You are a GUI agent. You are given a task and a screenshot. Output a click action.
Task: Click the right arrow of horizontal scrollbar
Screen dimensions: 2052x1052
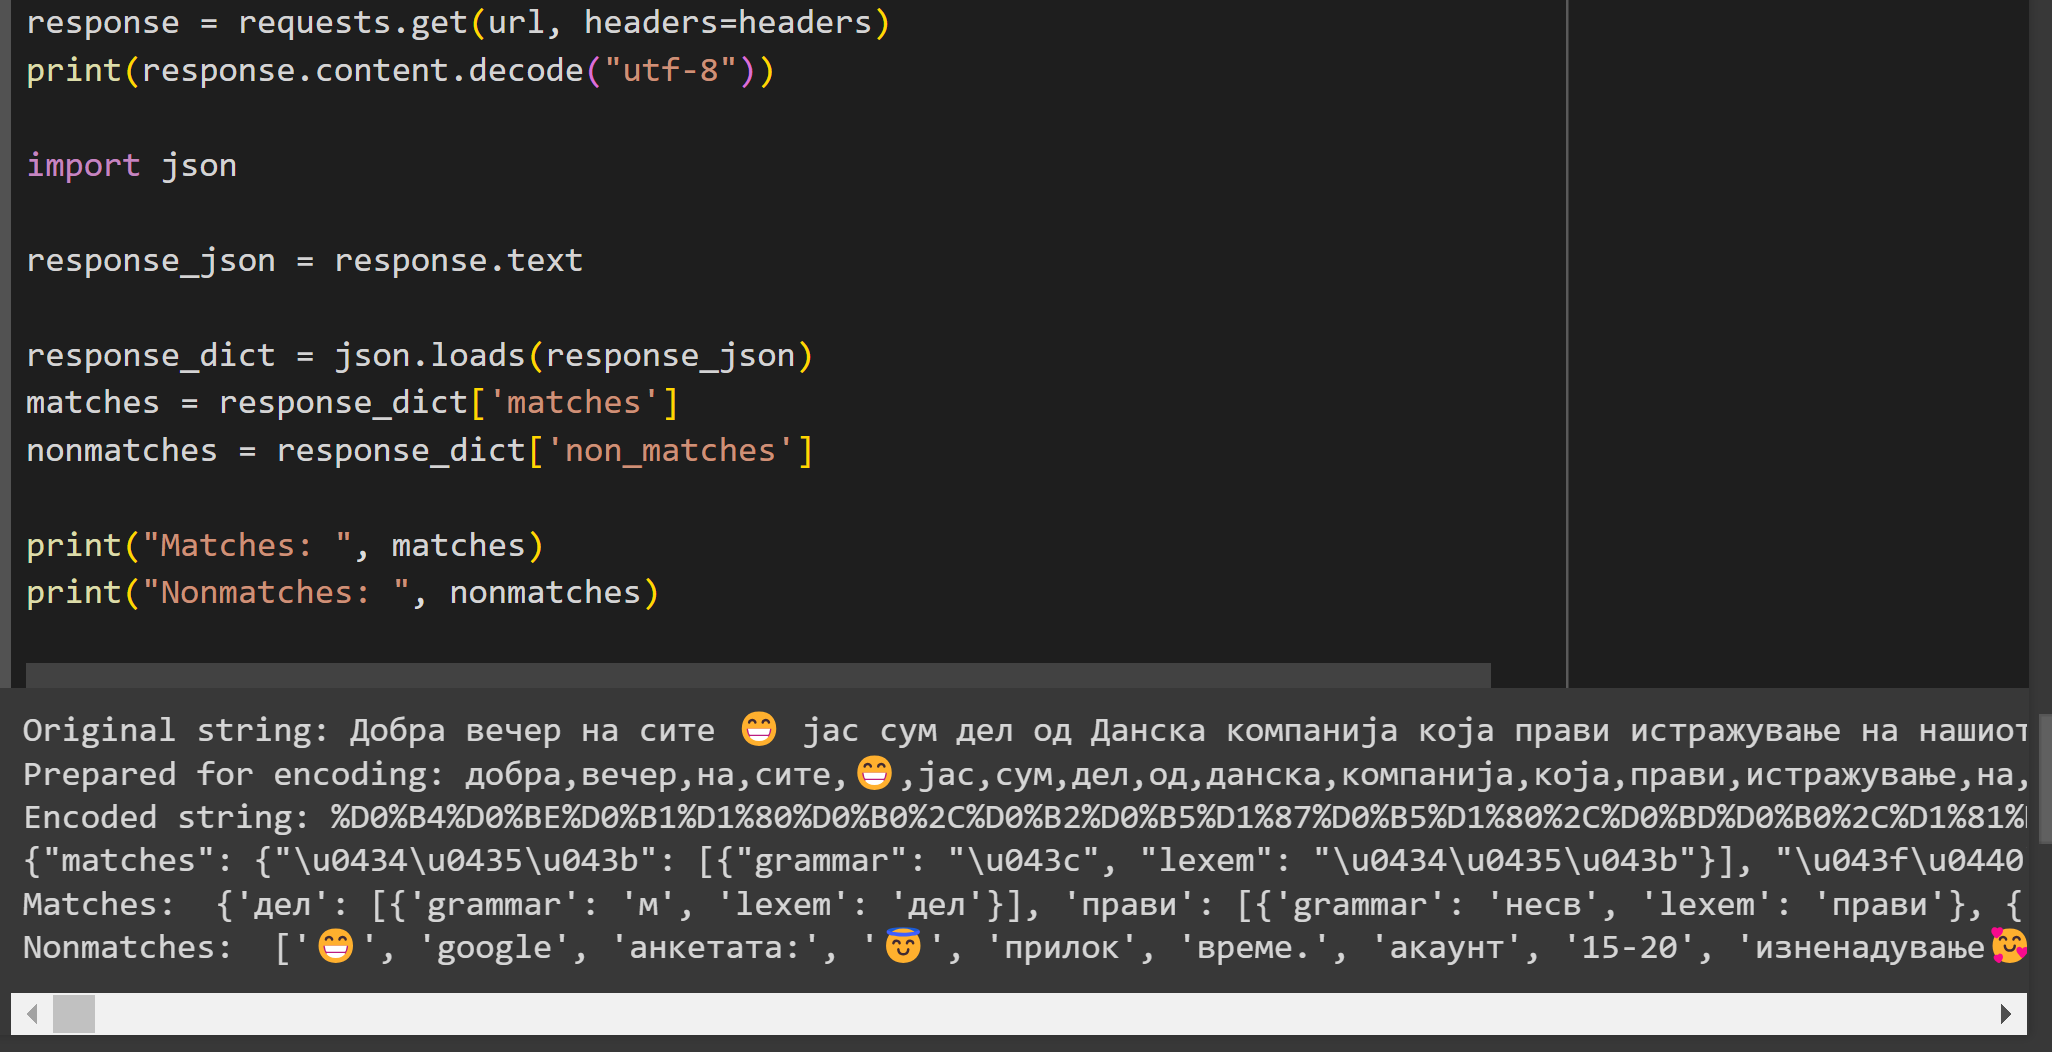click(x=2005, y=1014)
